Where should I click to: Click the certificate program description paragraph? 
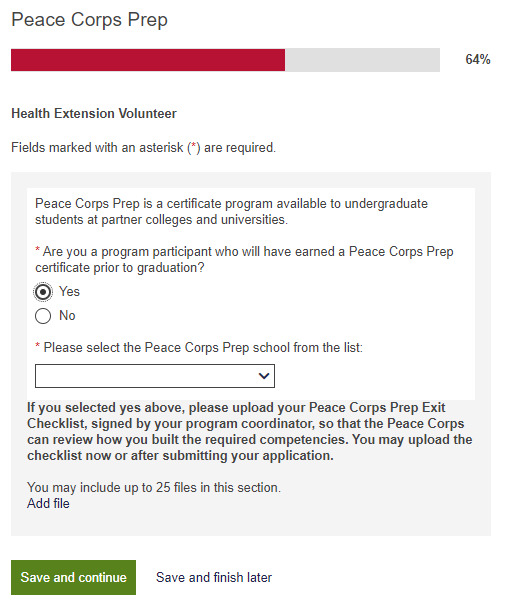pos(231,211)
